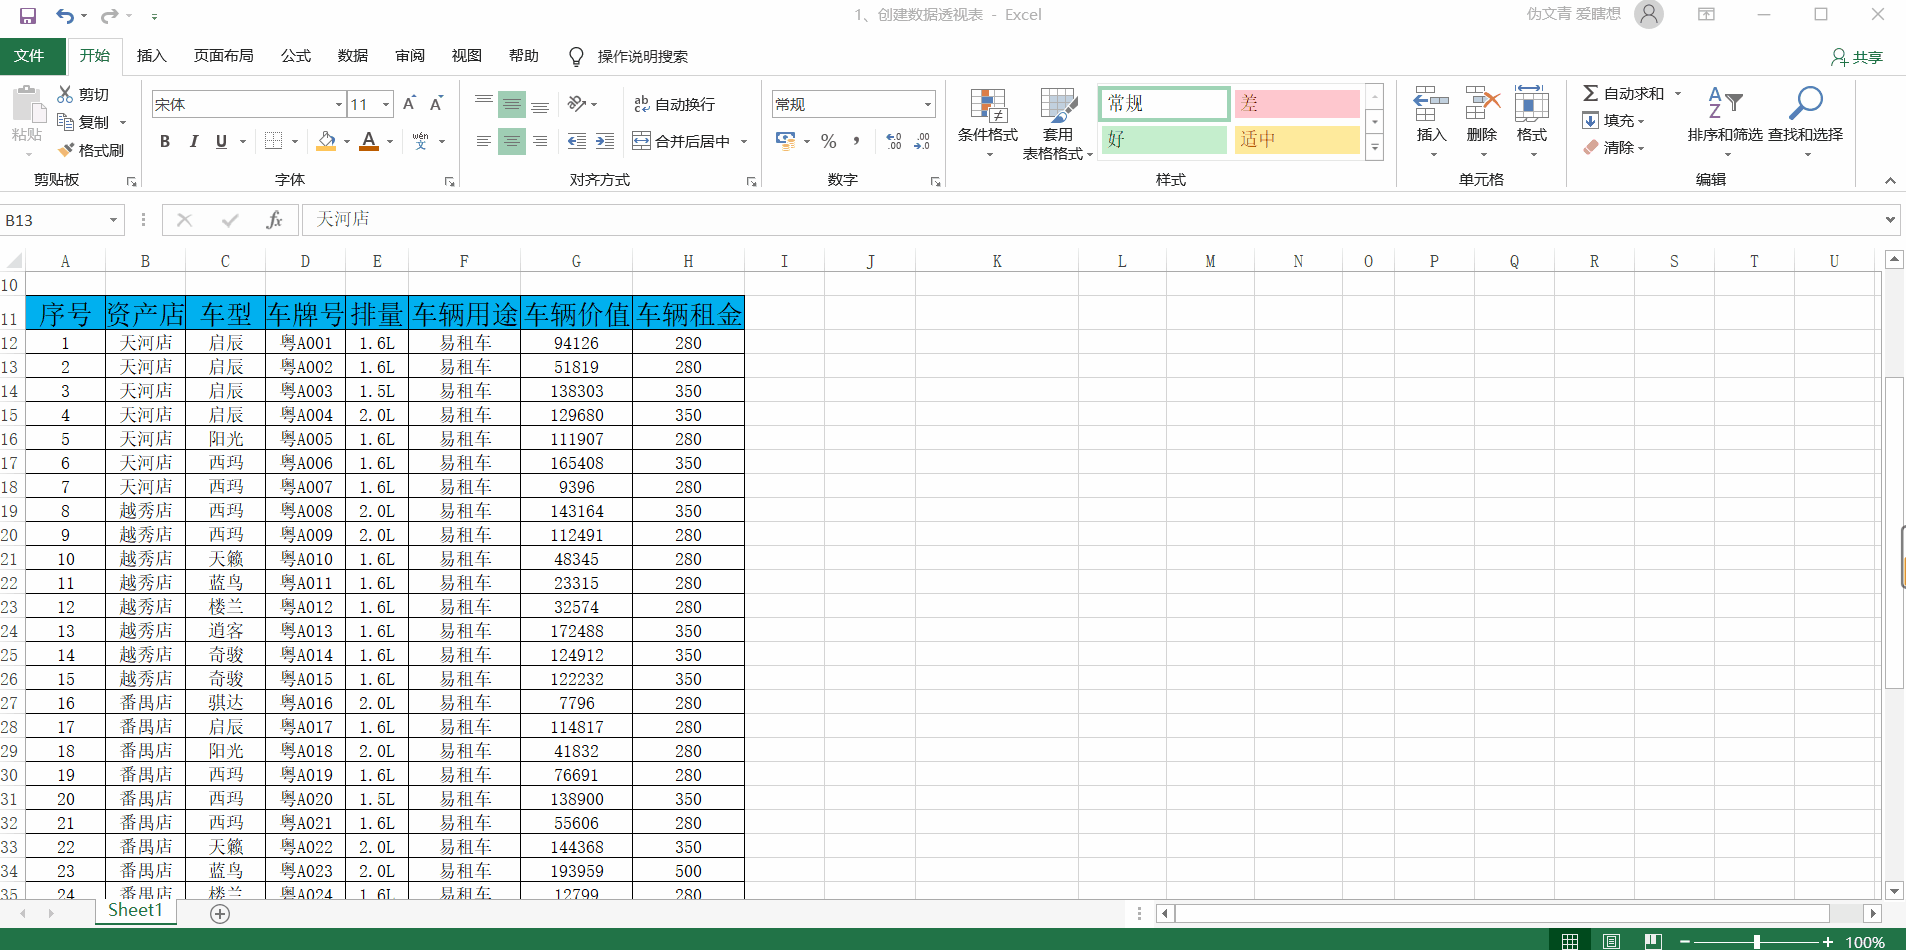This screenshot has height=950, width=1906.
Task: Add a new sheet
Action: (220, 914)
